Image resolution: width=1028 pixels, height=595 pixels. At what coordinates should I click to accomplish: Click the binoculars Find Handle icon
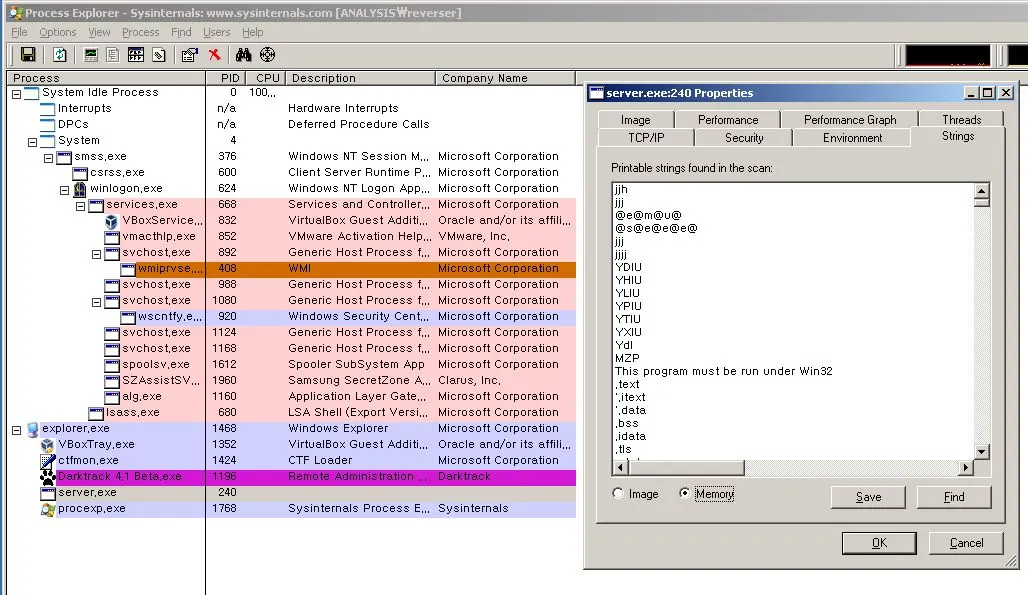click(243, 55)
